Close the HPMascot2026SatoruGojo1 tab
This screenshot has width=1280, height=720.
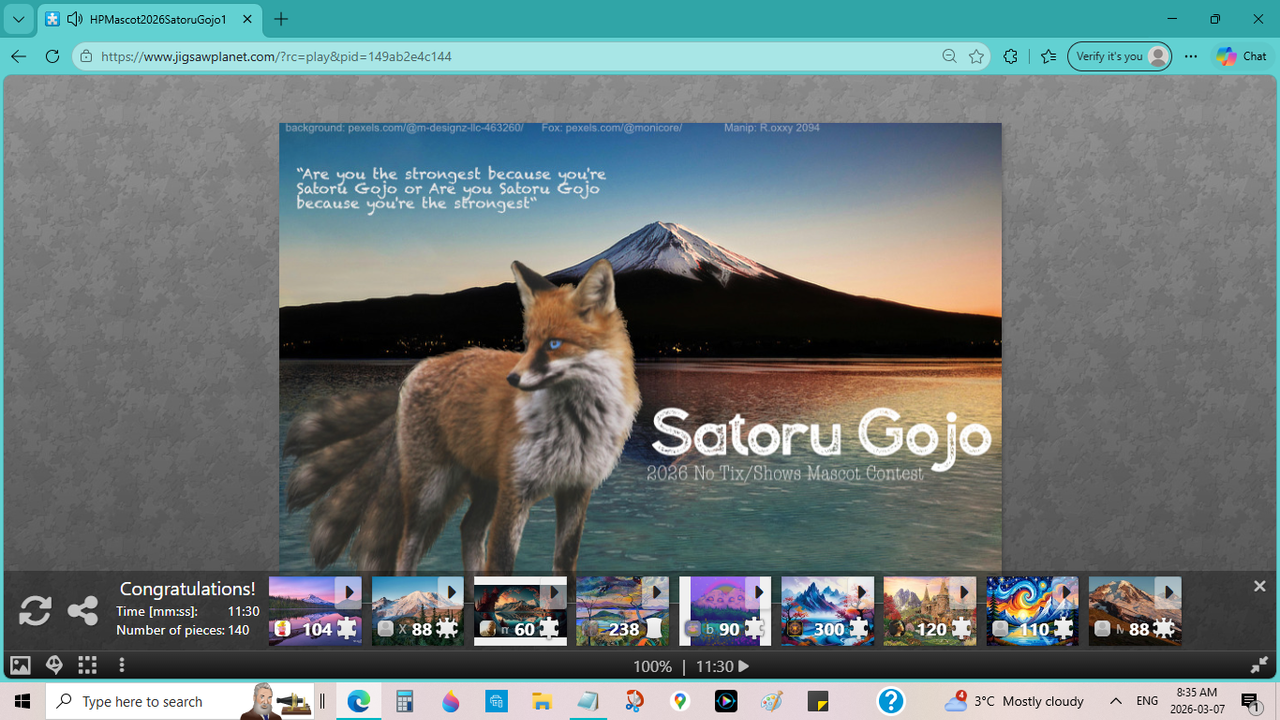coord(247,19)
